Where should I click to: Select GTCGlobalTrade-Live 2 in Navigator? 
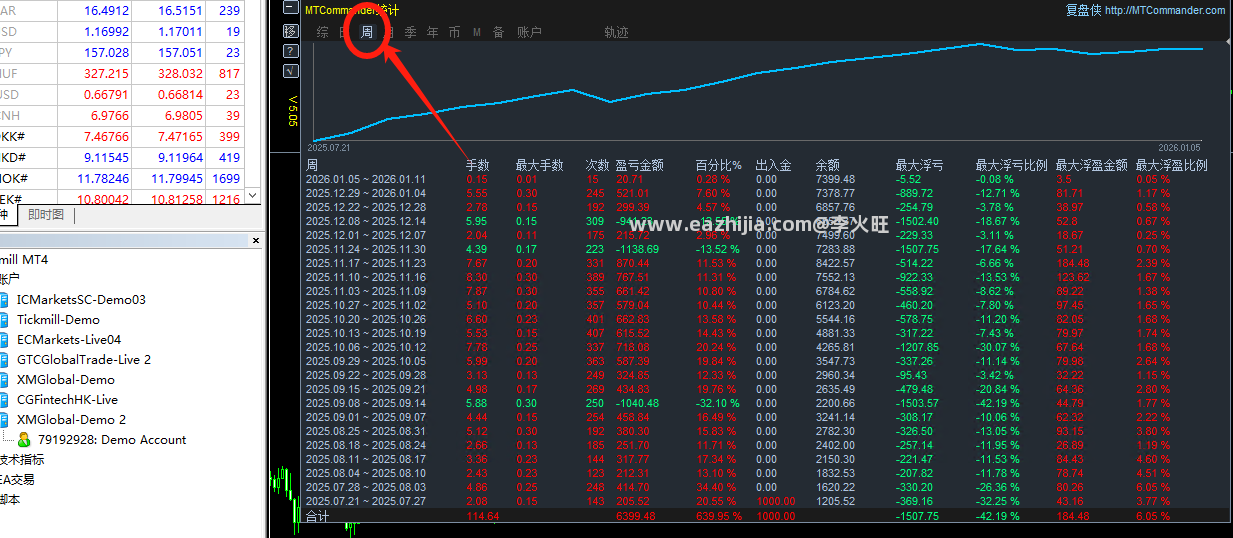(84, 359)
